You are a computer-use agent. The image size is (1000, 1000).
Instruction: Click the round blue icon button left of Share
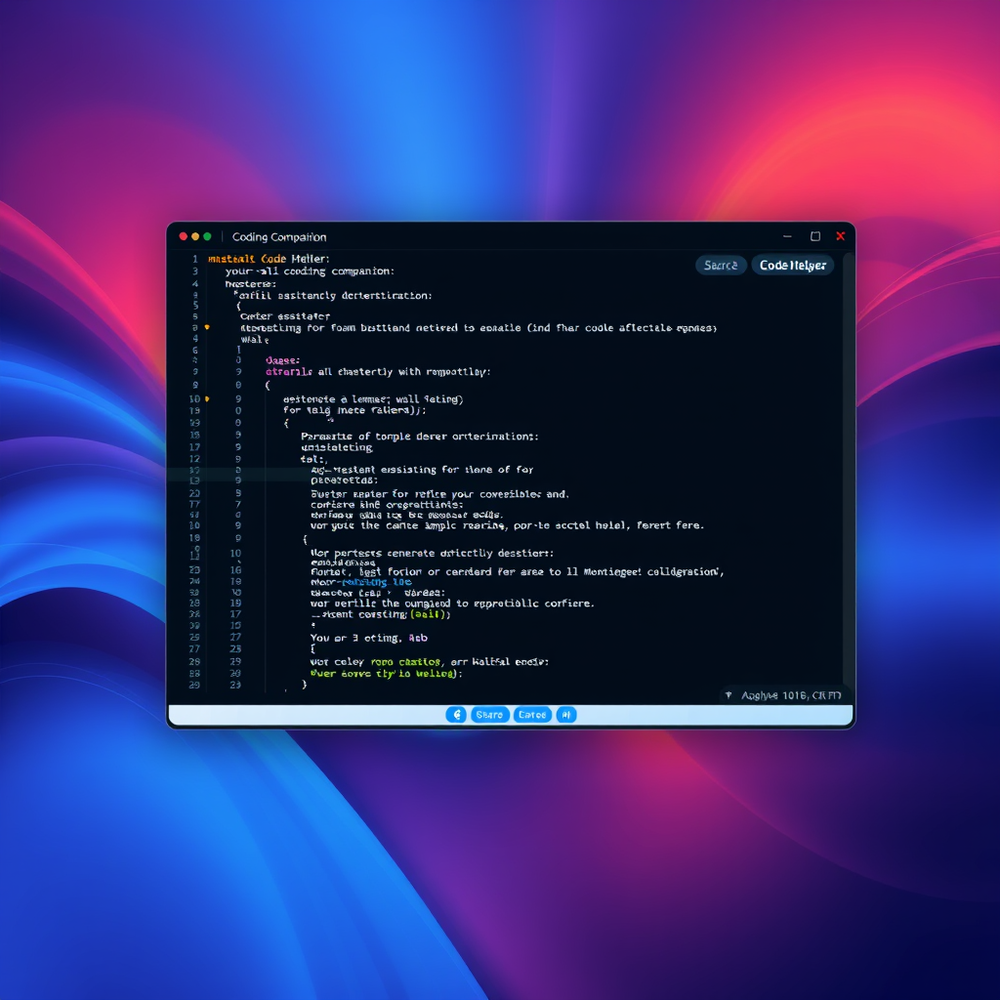(x=456, y=715)
